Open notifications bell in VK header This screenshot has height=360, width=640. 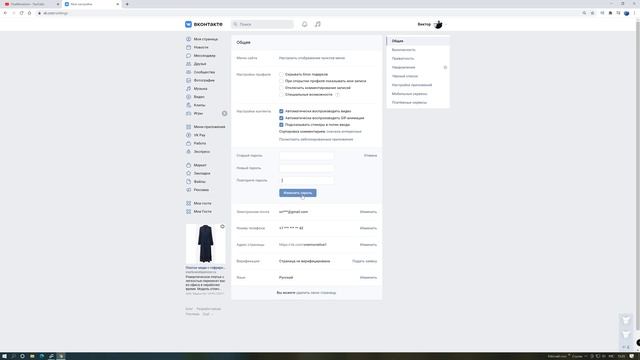coord(304,24)
